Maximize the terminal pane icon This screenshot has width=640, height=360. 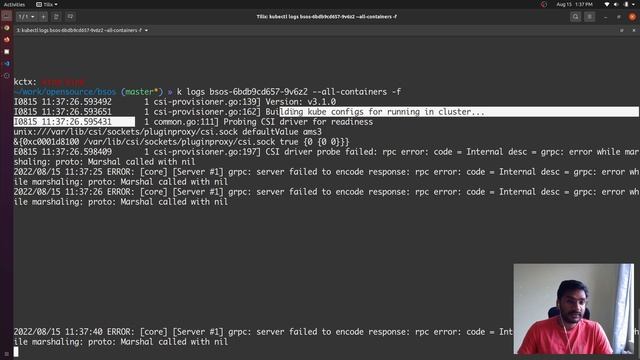(622, 30)
